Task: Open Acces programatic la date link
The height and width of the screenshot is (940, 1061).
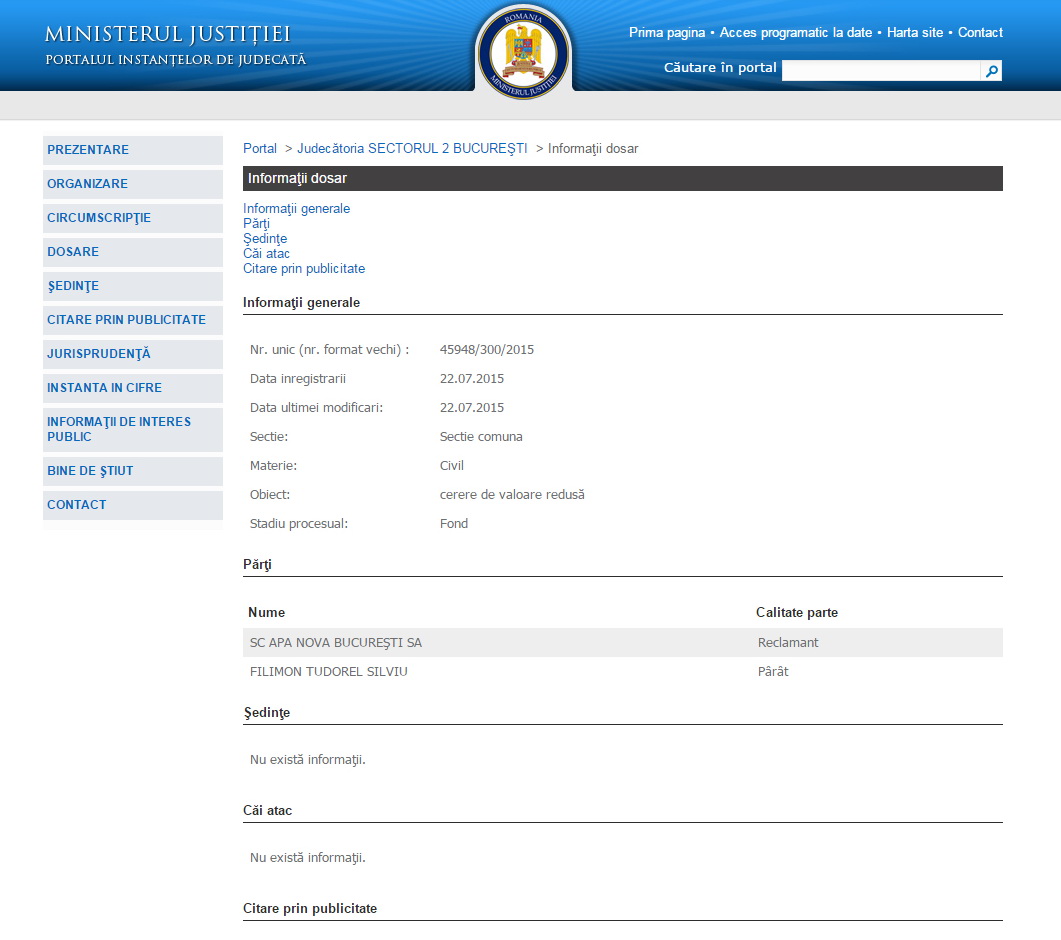Action: click(796, 33)
